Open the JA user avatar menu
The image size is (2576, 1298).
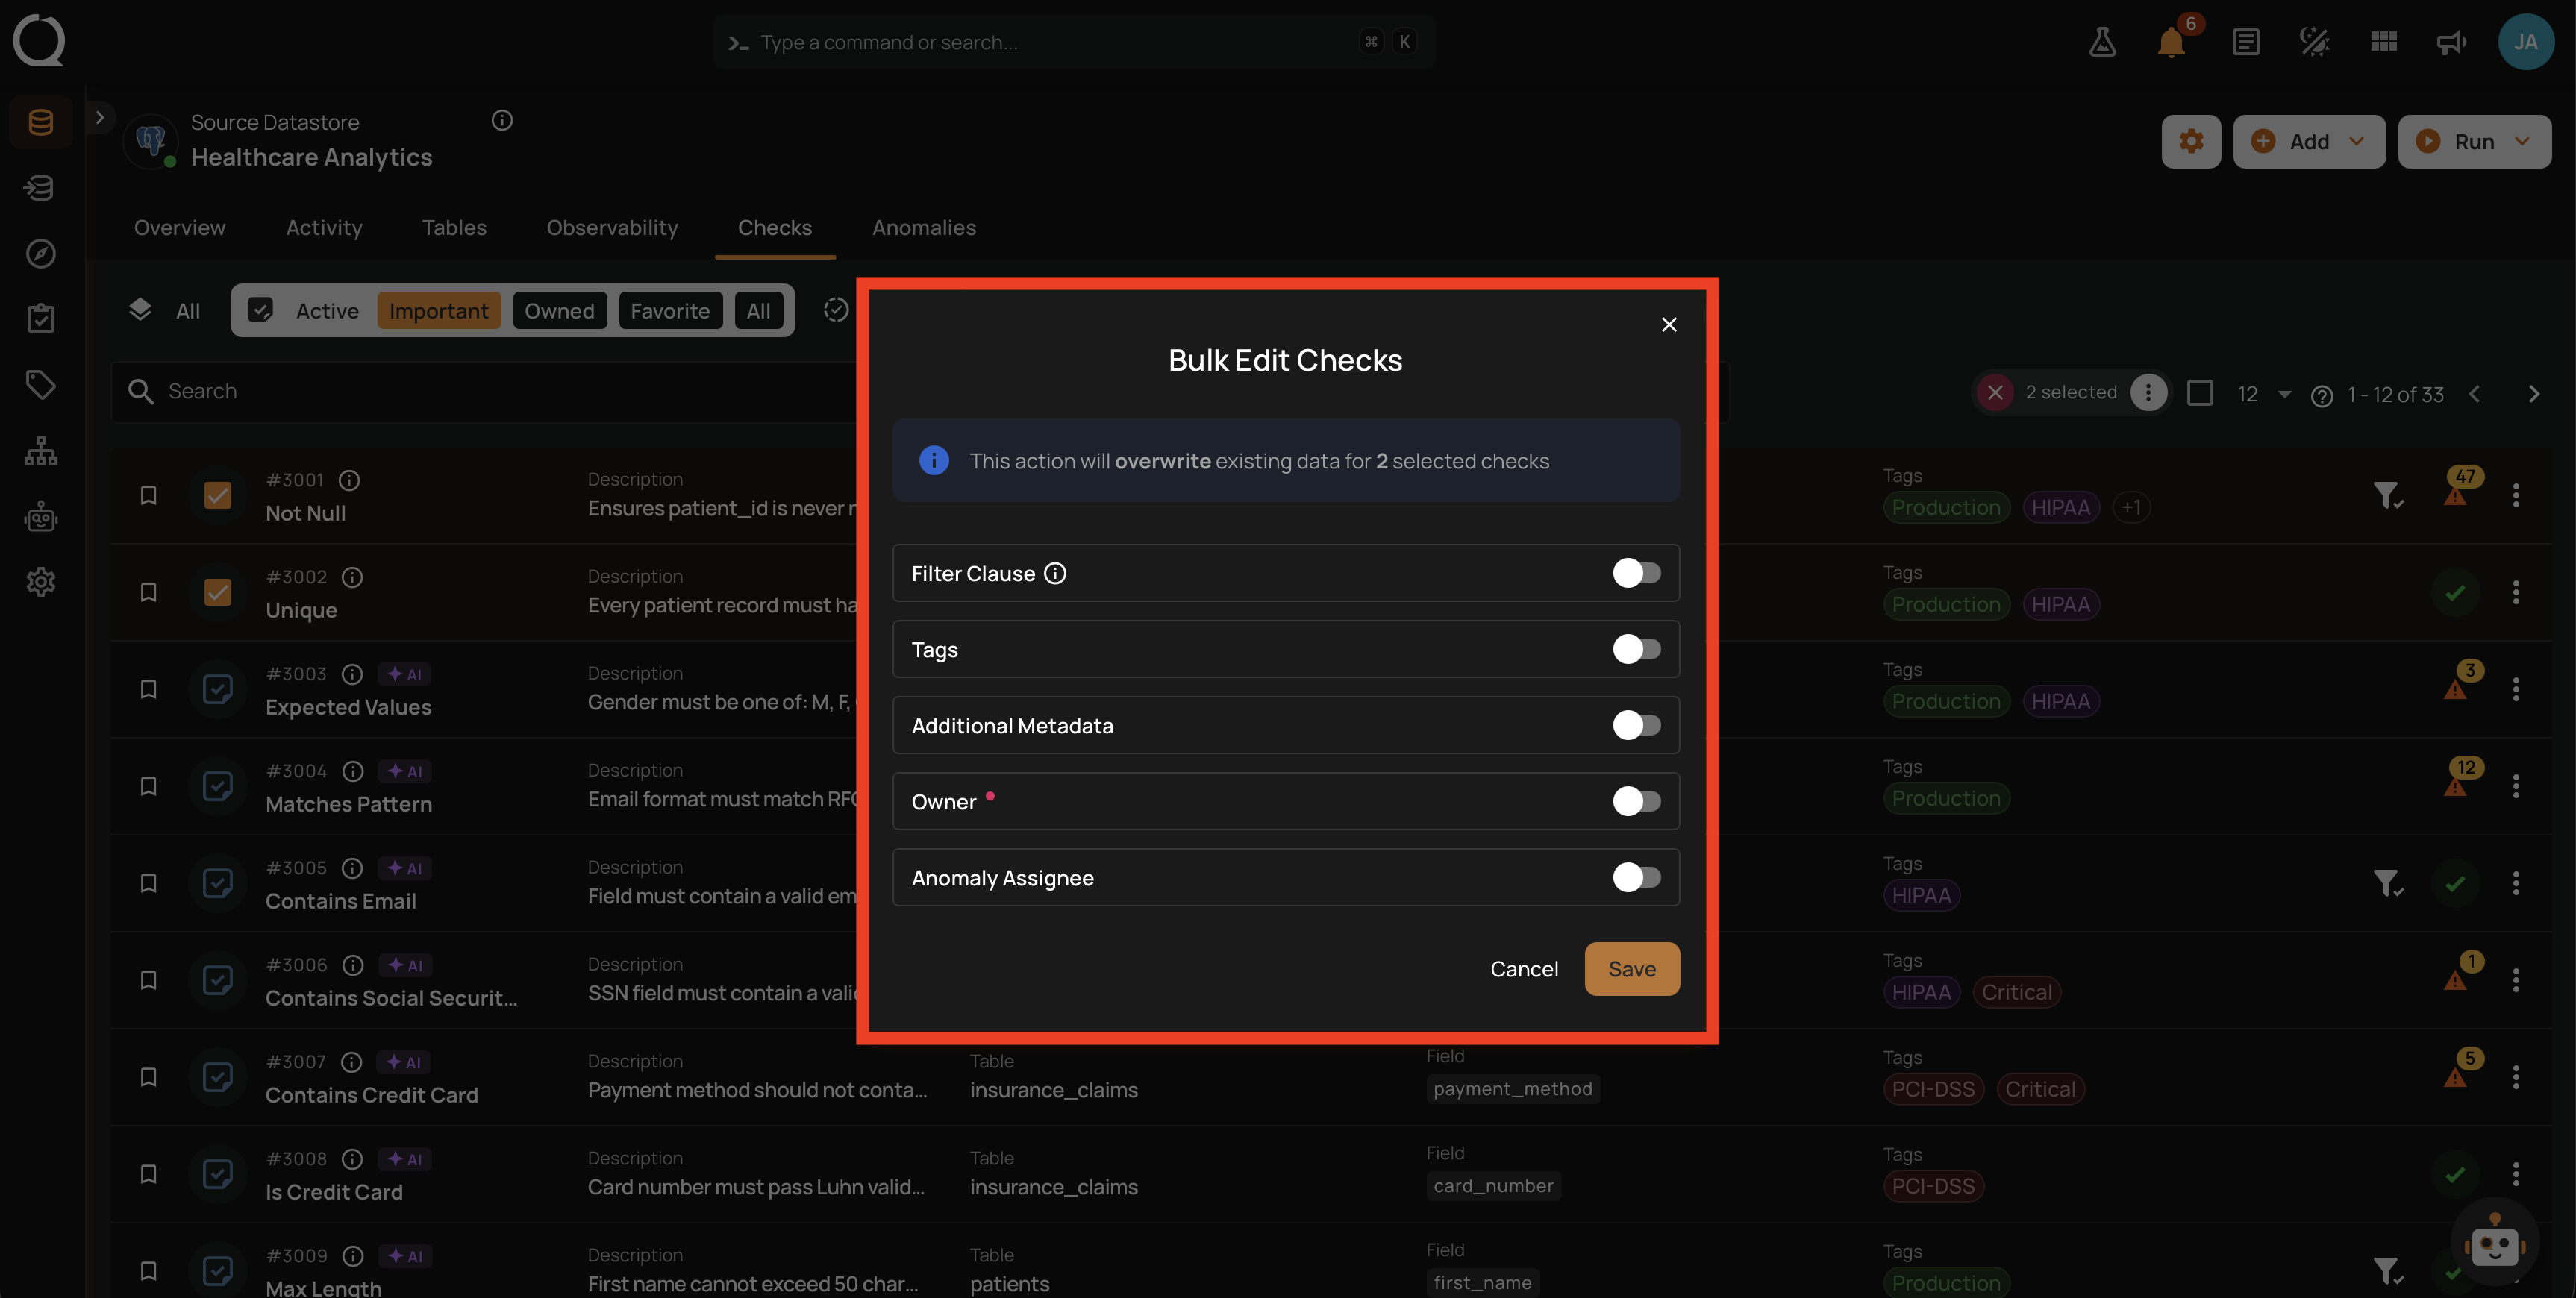point(2526,42)
